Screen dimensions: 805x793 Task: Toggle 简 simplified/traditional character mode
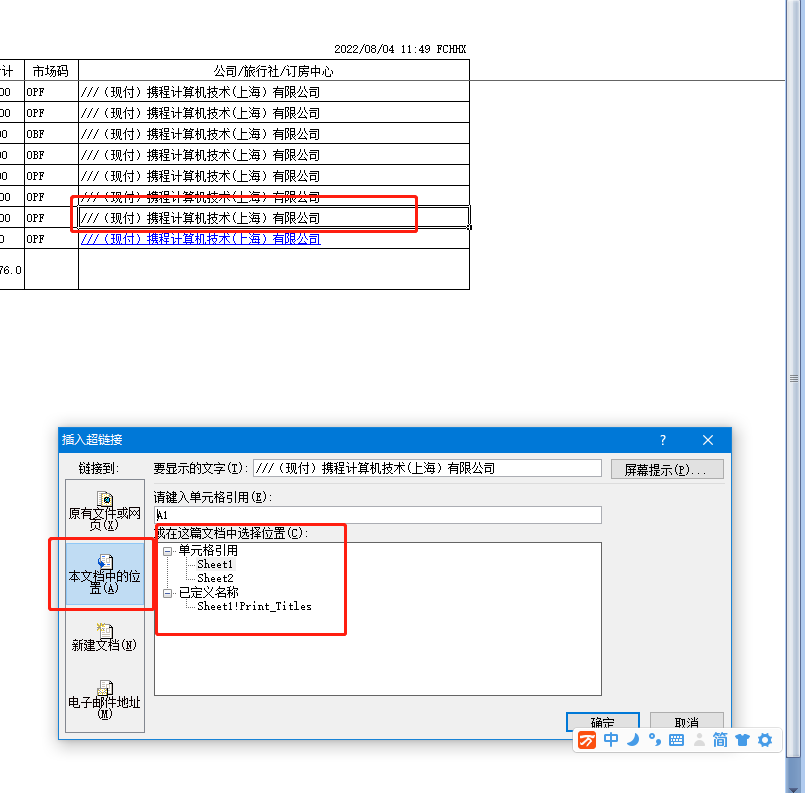coord(720,740)
